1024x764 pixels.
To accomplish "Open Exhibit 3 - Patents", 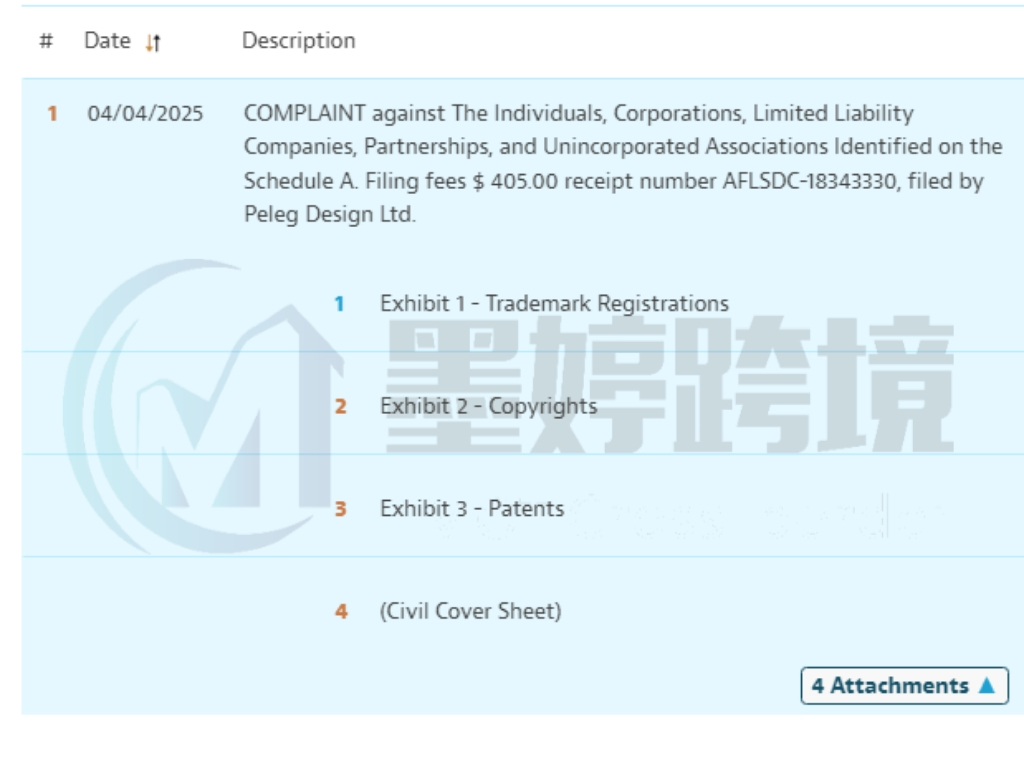I will point(471,509).
